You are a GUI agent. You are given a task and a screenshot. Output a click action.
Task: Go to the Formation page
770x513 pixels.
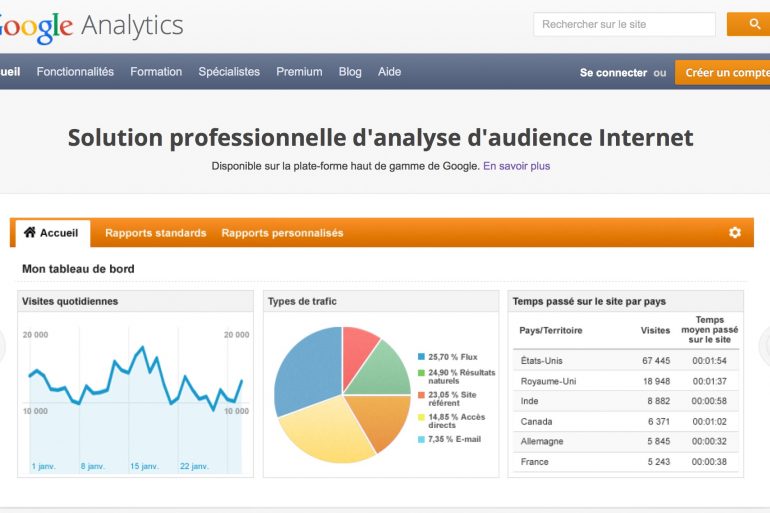tap(156, 72)
